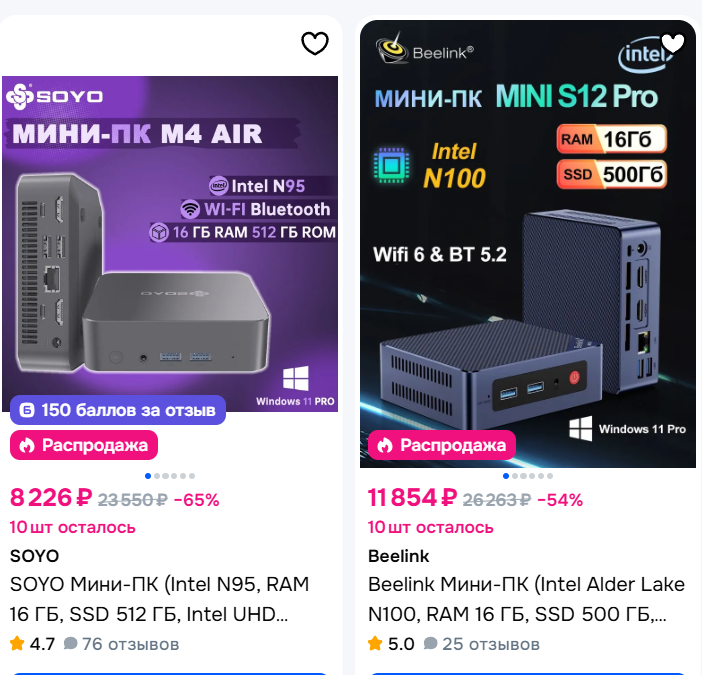Select first carousel dot under Beelink image

tap(506, 476)
